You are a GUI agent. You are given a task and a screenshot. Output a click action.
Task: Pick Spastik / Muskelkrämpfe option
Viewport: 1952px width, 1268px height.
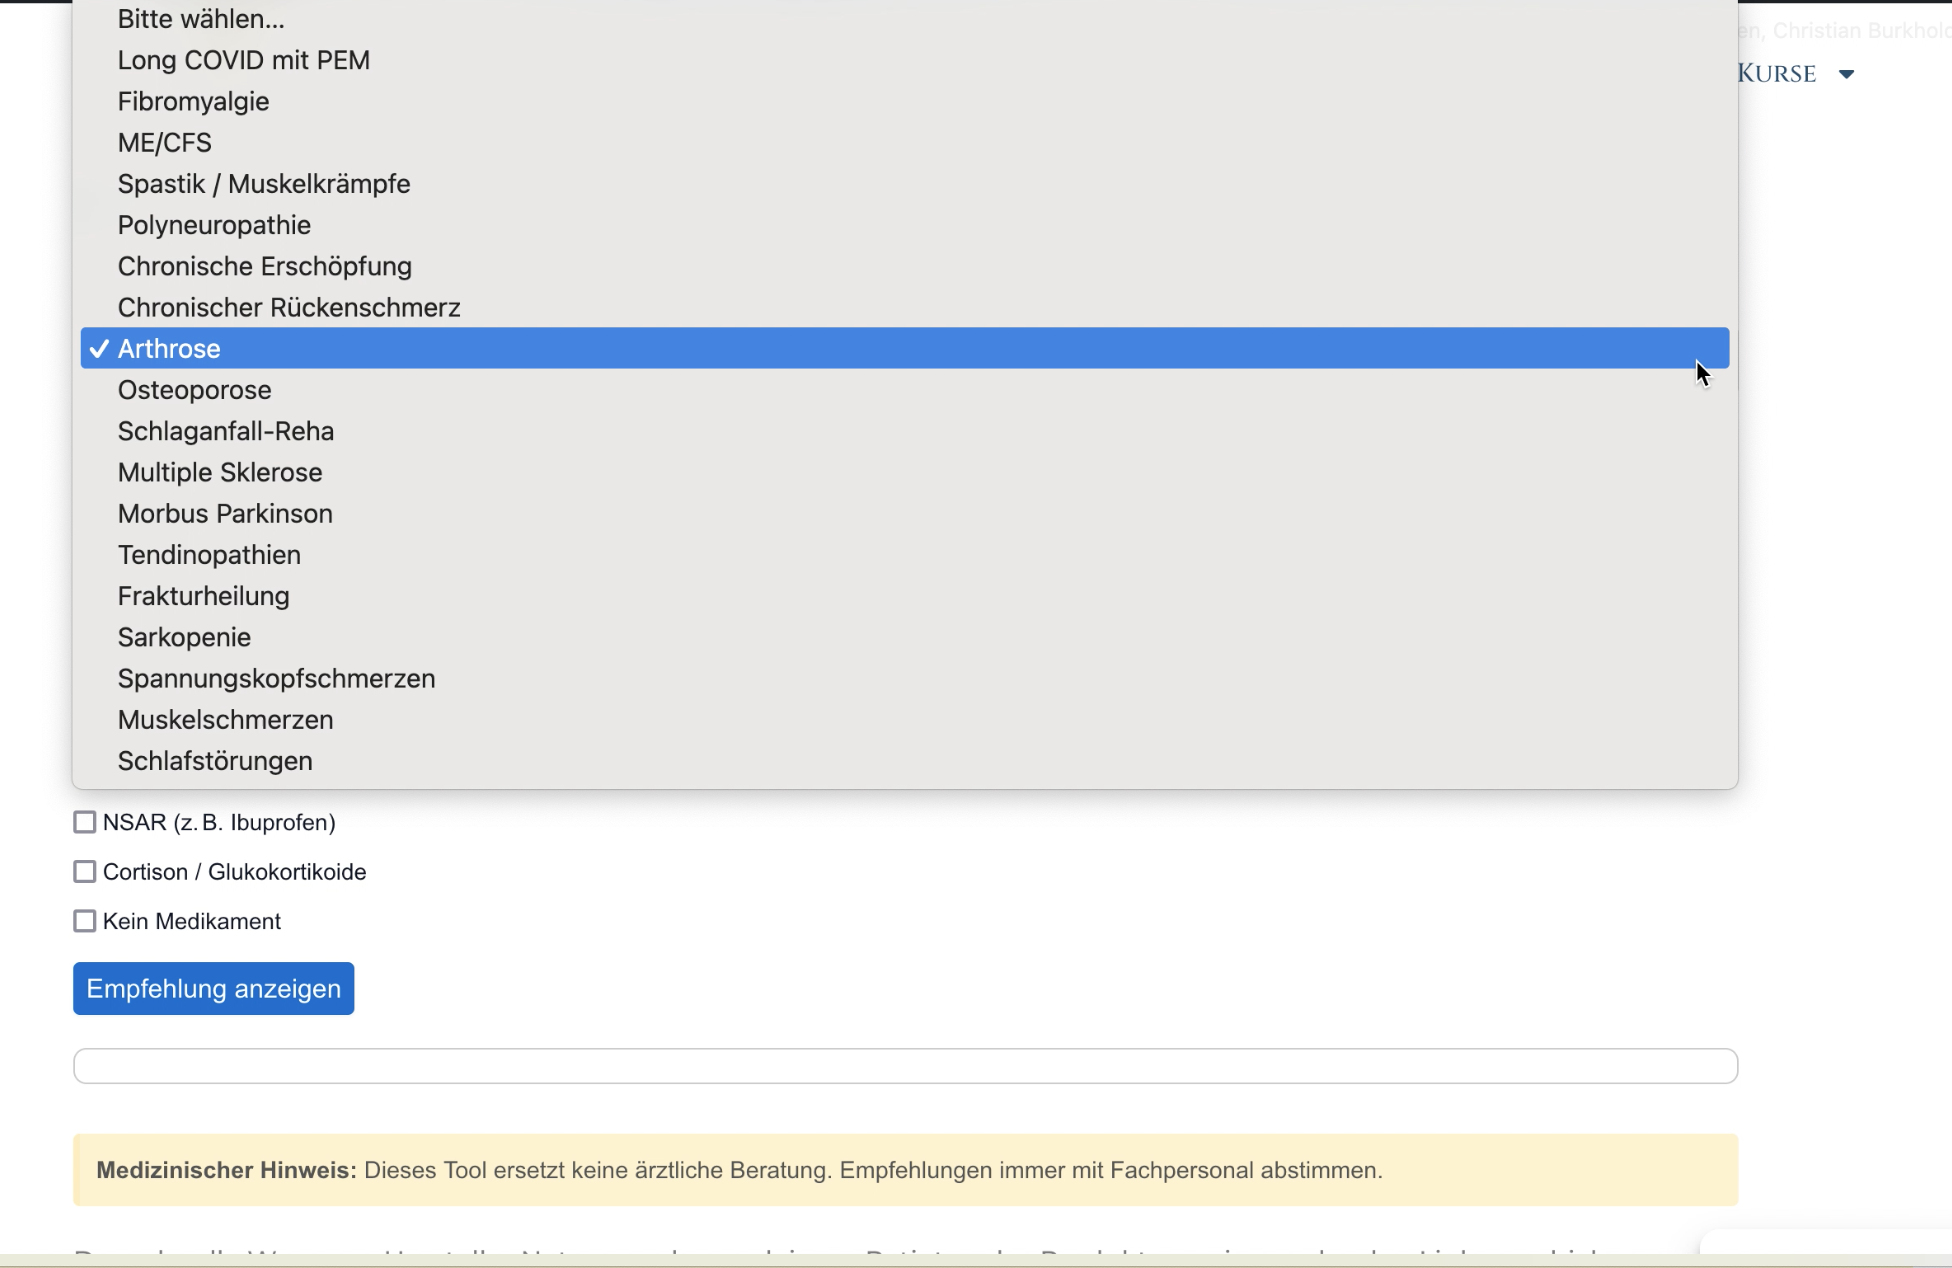(264, 184)
